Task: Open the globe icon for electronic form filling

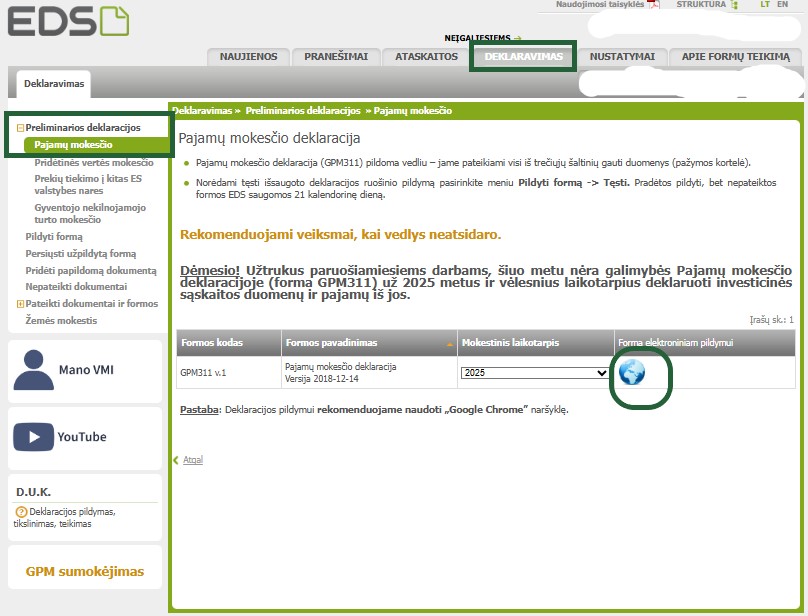Action: [632, 372]
